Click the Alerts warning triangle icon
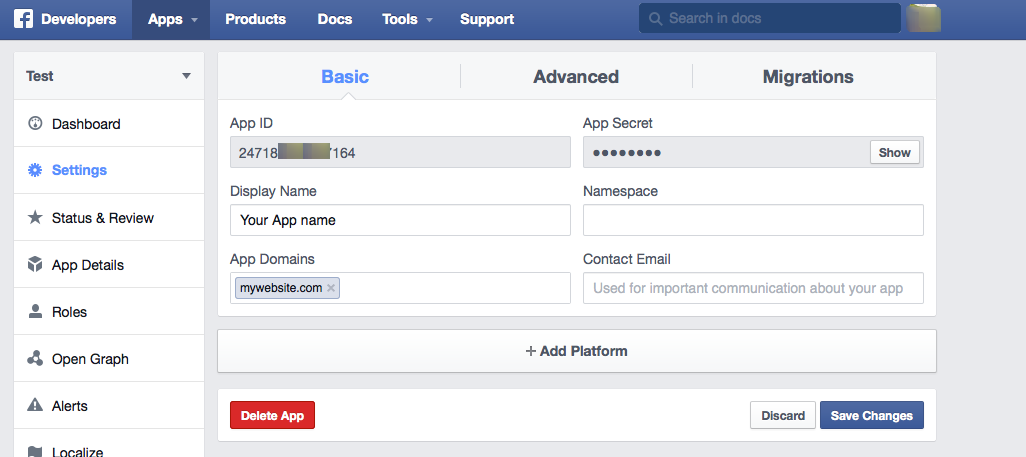1026x457 pixels. coord(35,405)
